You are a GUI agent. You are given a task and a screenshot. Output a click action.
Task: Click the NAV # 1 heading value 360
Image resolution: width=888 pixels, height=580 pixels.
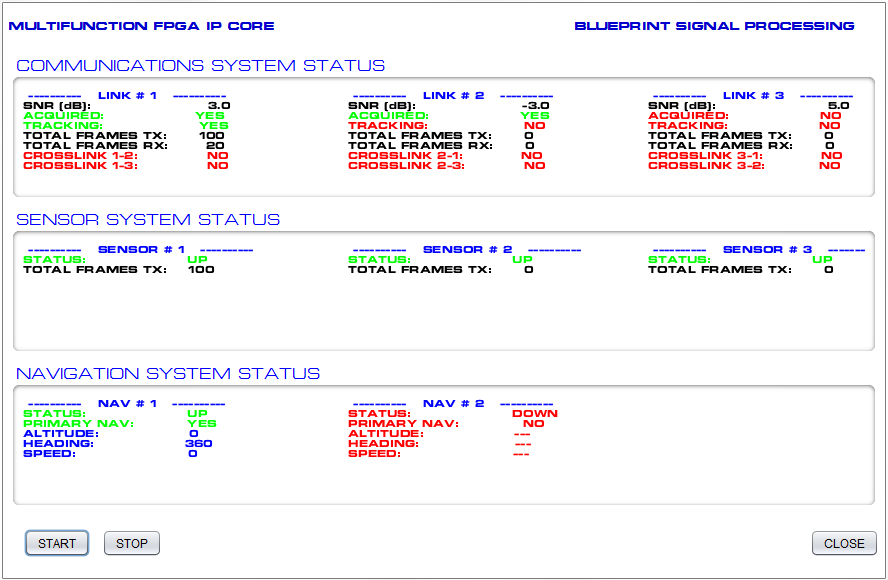tap(199, 443)
